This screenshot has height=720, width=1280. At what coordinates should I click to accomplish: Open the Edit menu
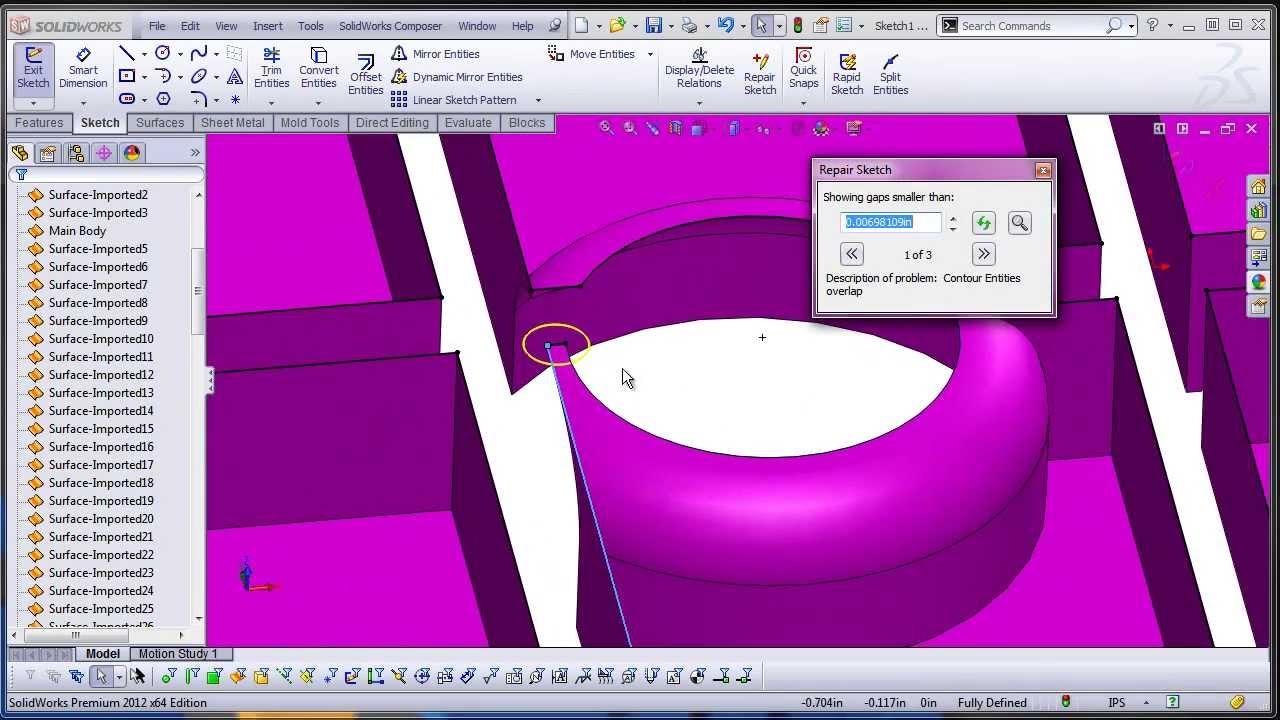click(x=190, y=26)
